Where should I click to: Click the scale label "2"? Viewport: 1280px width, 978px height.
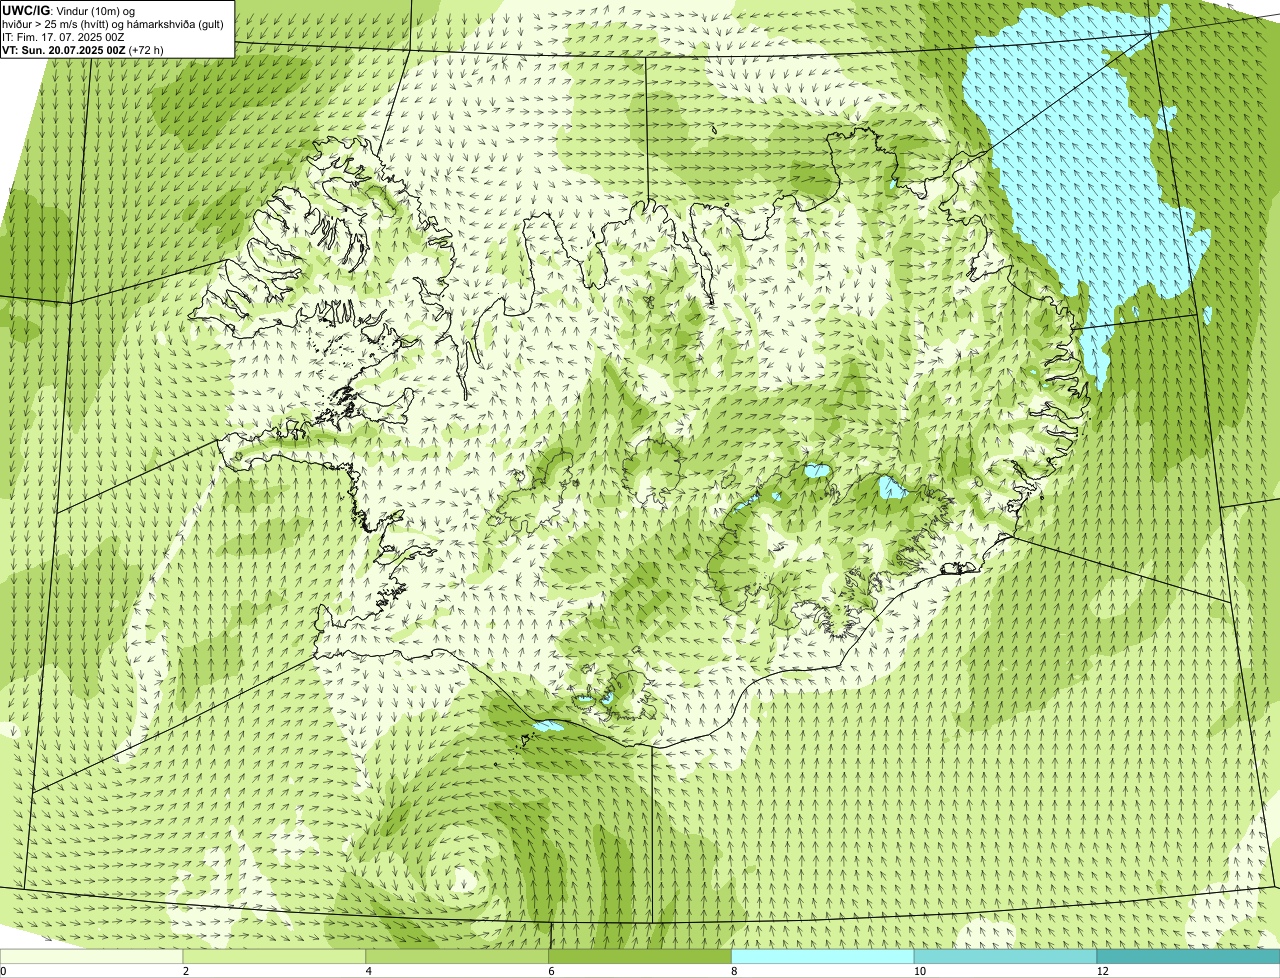[186, 971]
